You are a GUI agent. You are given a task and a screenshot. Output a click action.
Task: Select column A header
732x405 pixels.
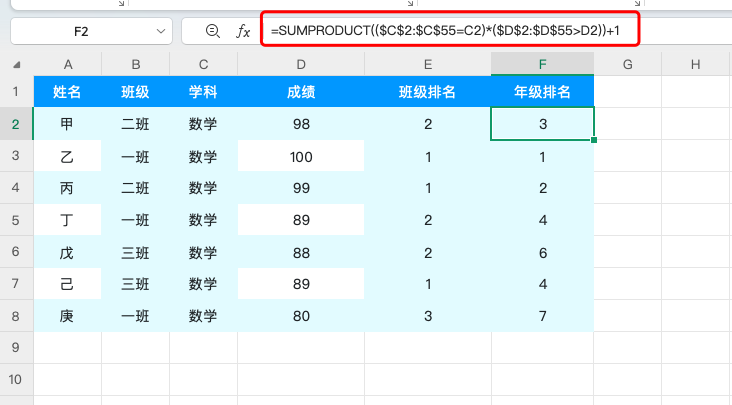(x=67, y=65)
